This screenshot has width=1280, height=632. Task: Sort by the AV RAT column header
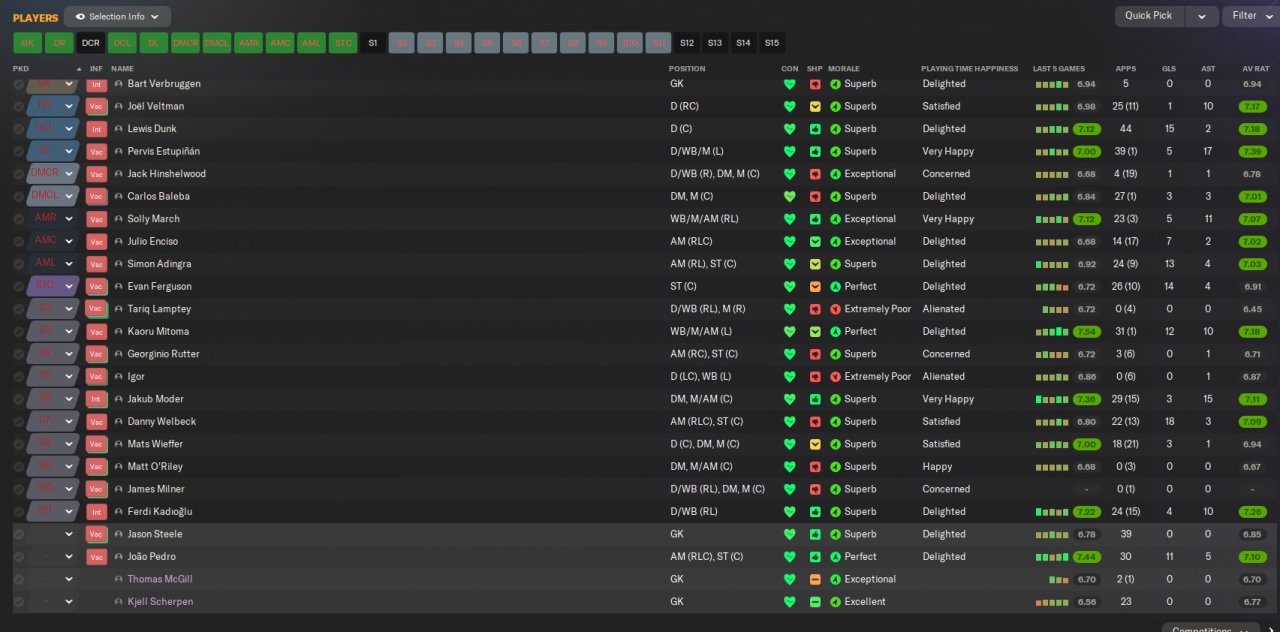pos(1254,69)
